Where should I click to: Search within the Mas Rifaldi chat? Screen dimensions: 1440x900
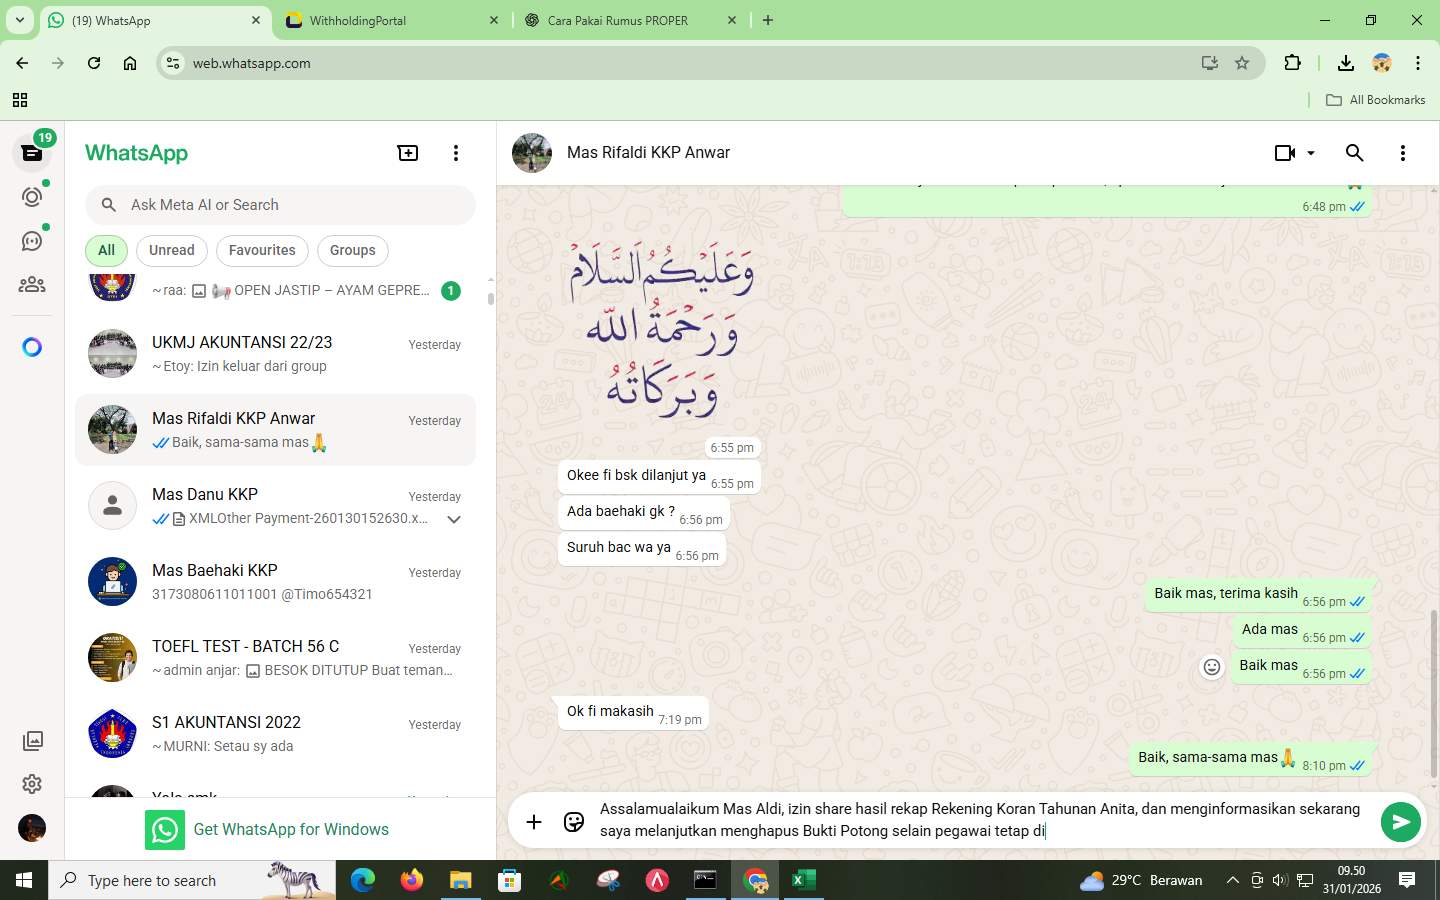1354,153
